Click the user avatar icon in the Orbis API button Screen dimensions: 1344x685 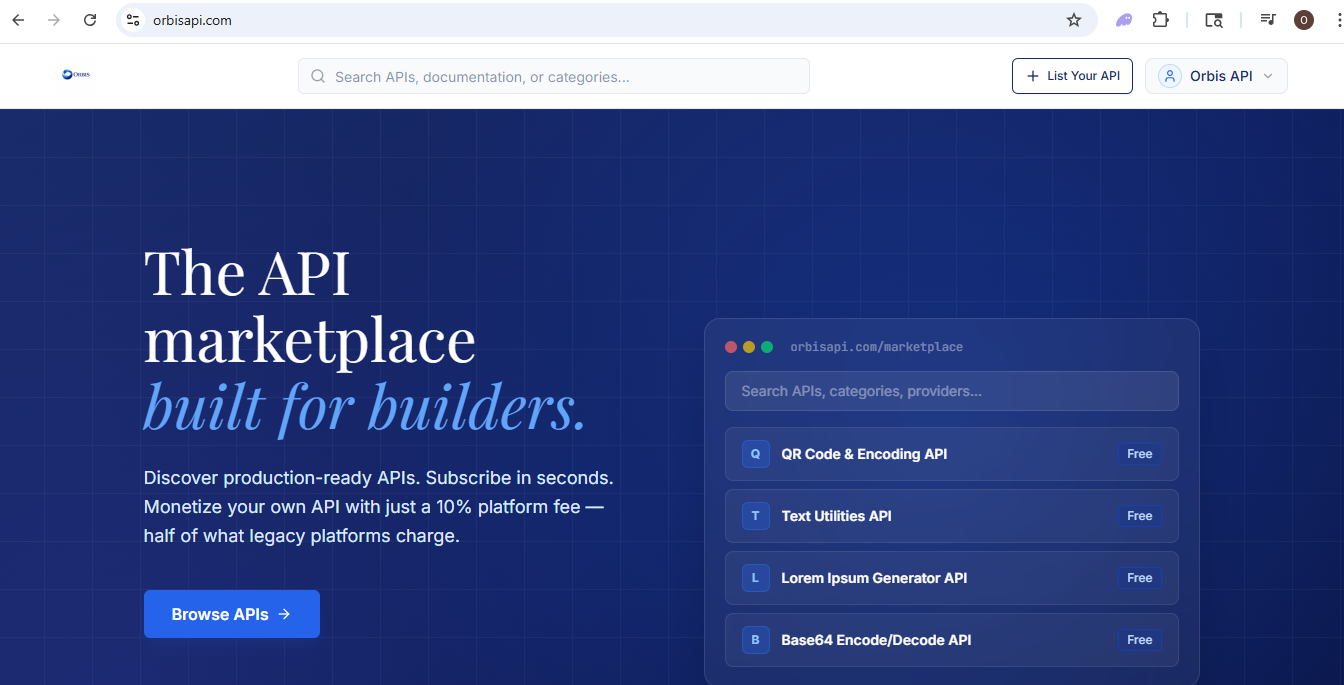point(1169,75)
